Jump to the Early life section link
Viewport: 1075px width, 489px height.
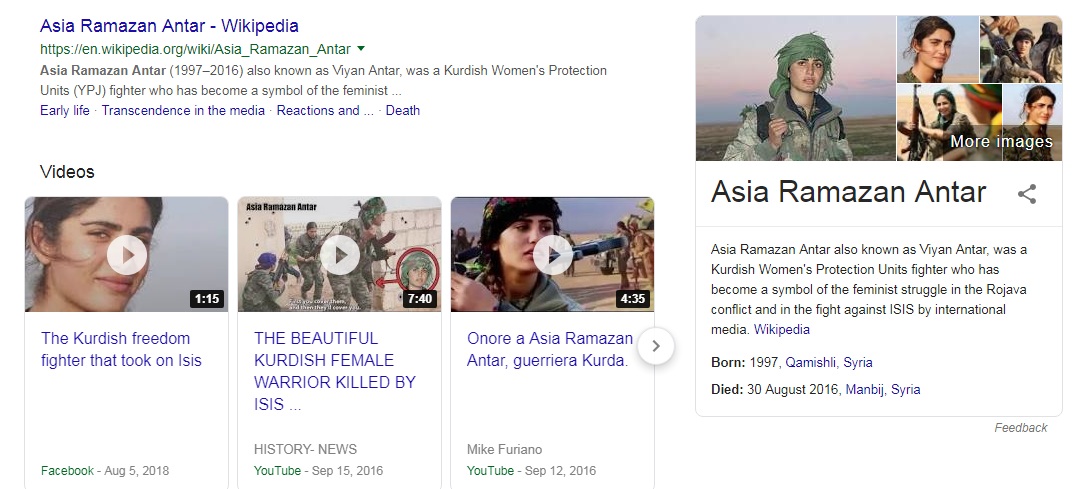[64, 110]
